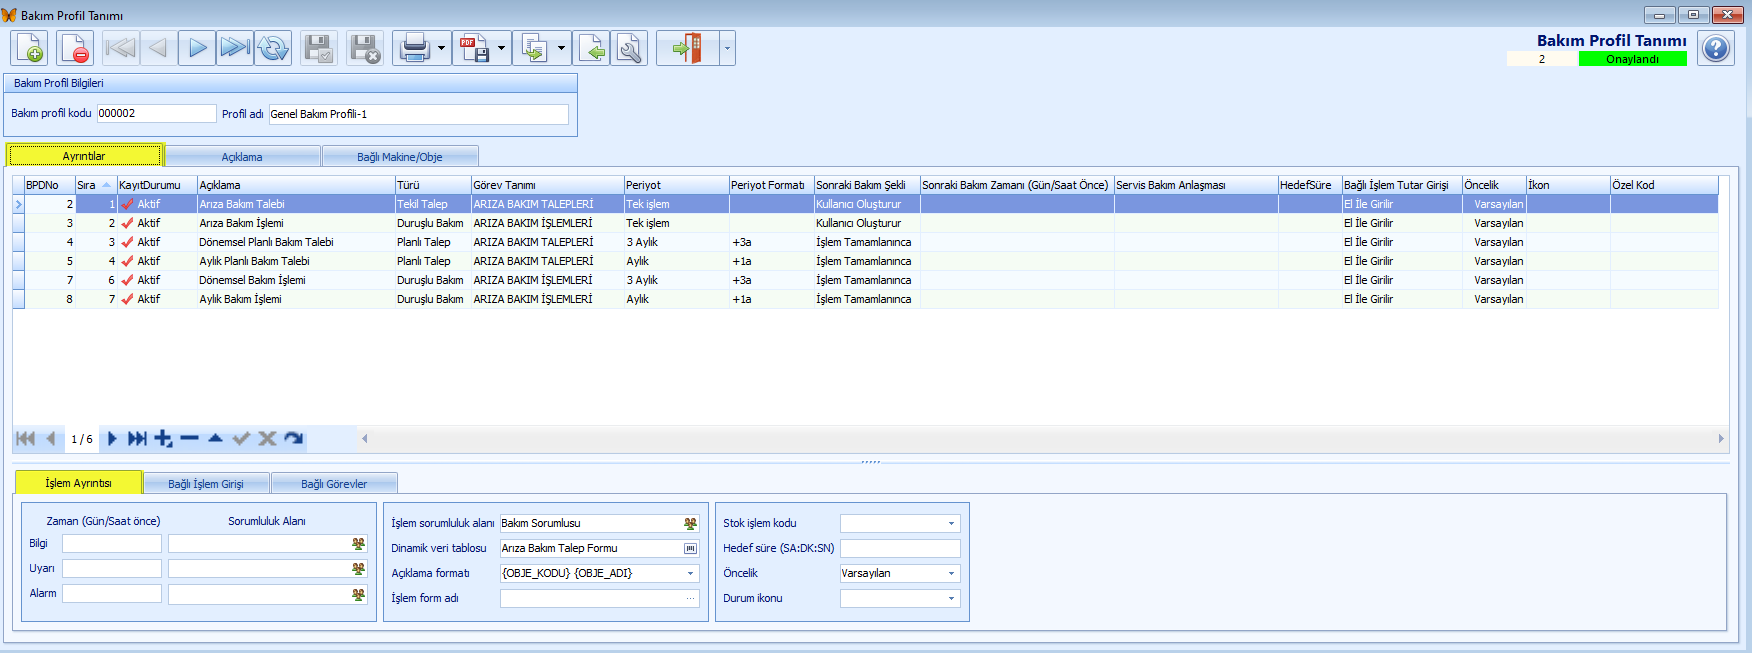
Task: Click the exit door toolbar icon
Action: point(687,48)
